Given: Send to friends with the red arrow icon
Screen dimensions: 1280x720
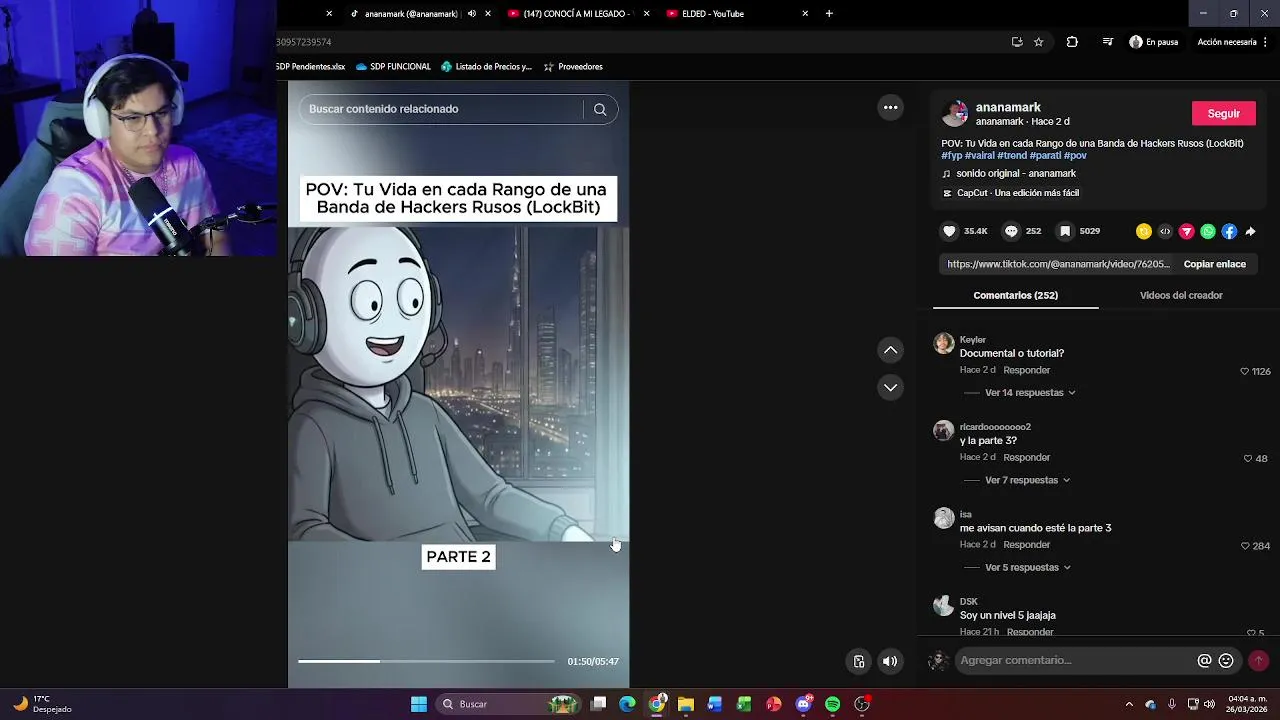Looking at the screenshot, I should click(x=1187, y=231).
